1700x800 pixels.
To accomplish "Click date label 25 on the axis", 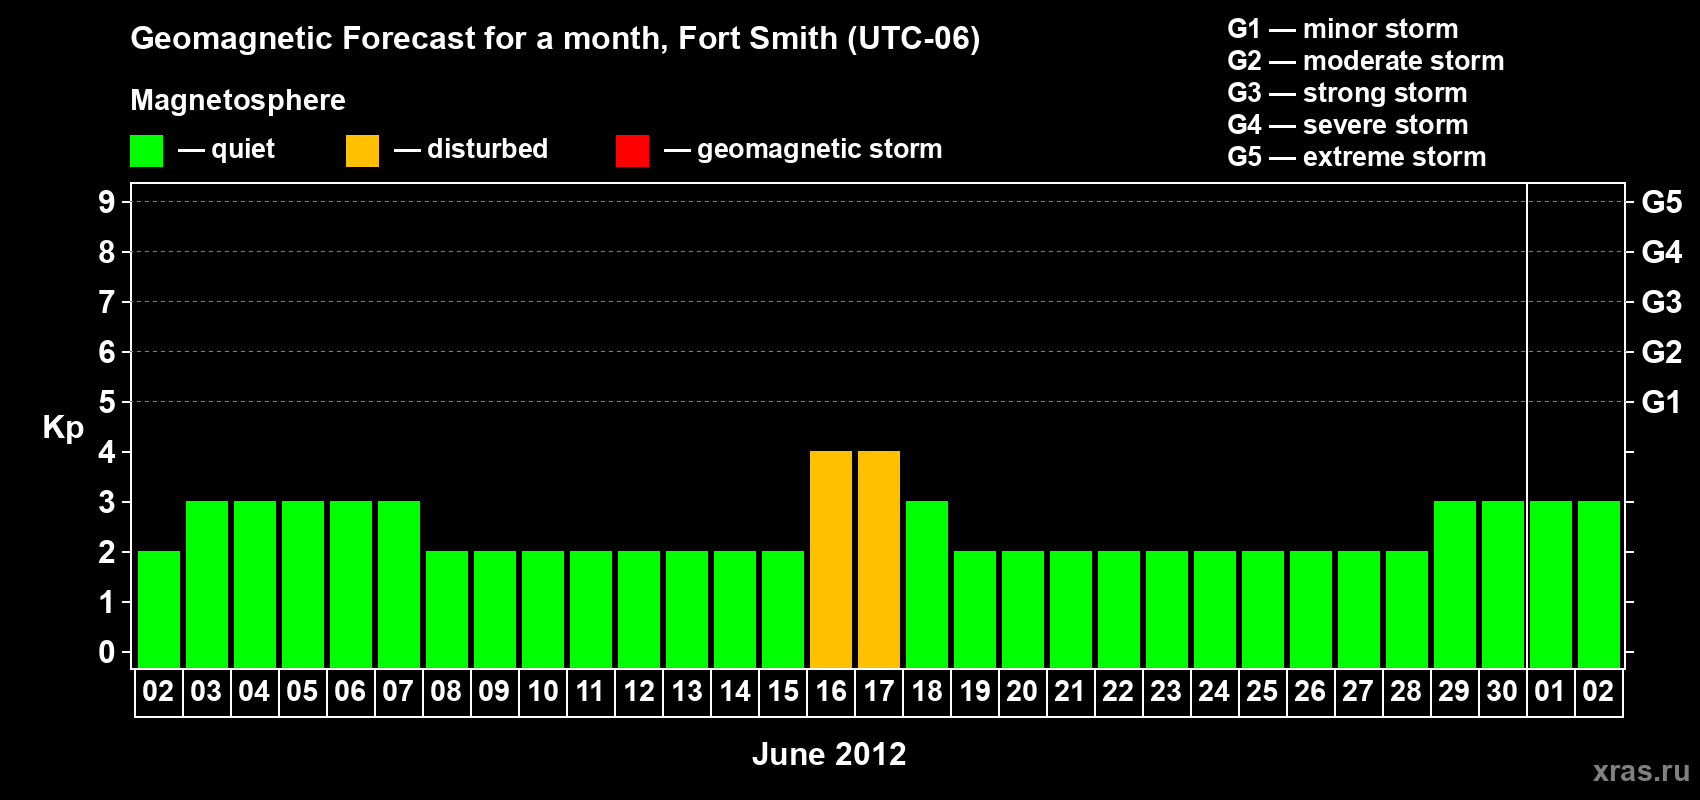I will pyautogui.click(x=1262, y=691).
